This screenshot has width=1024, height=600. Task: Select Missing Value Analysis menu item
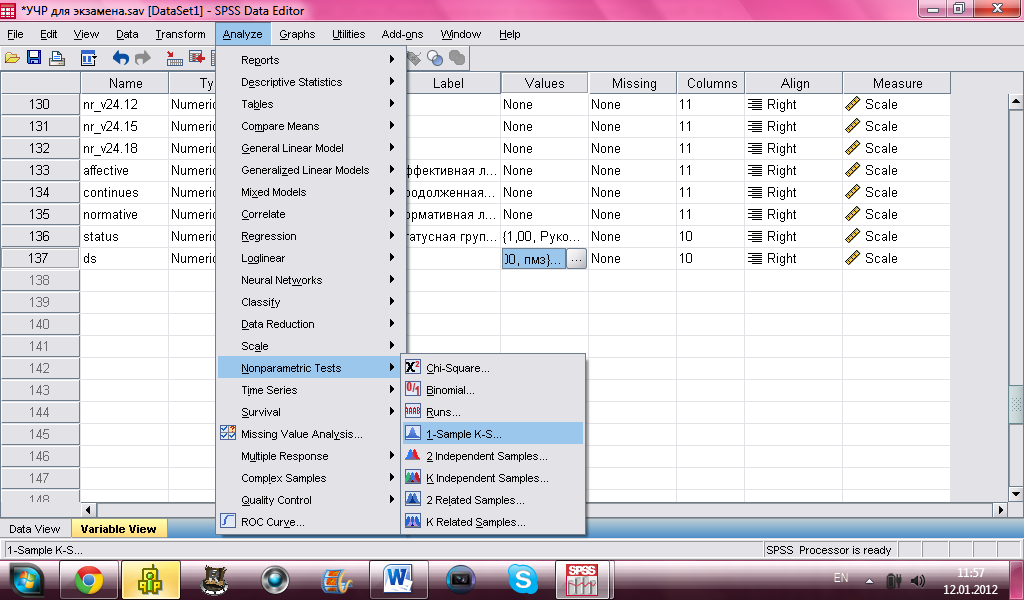(x=309, y=434)
